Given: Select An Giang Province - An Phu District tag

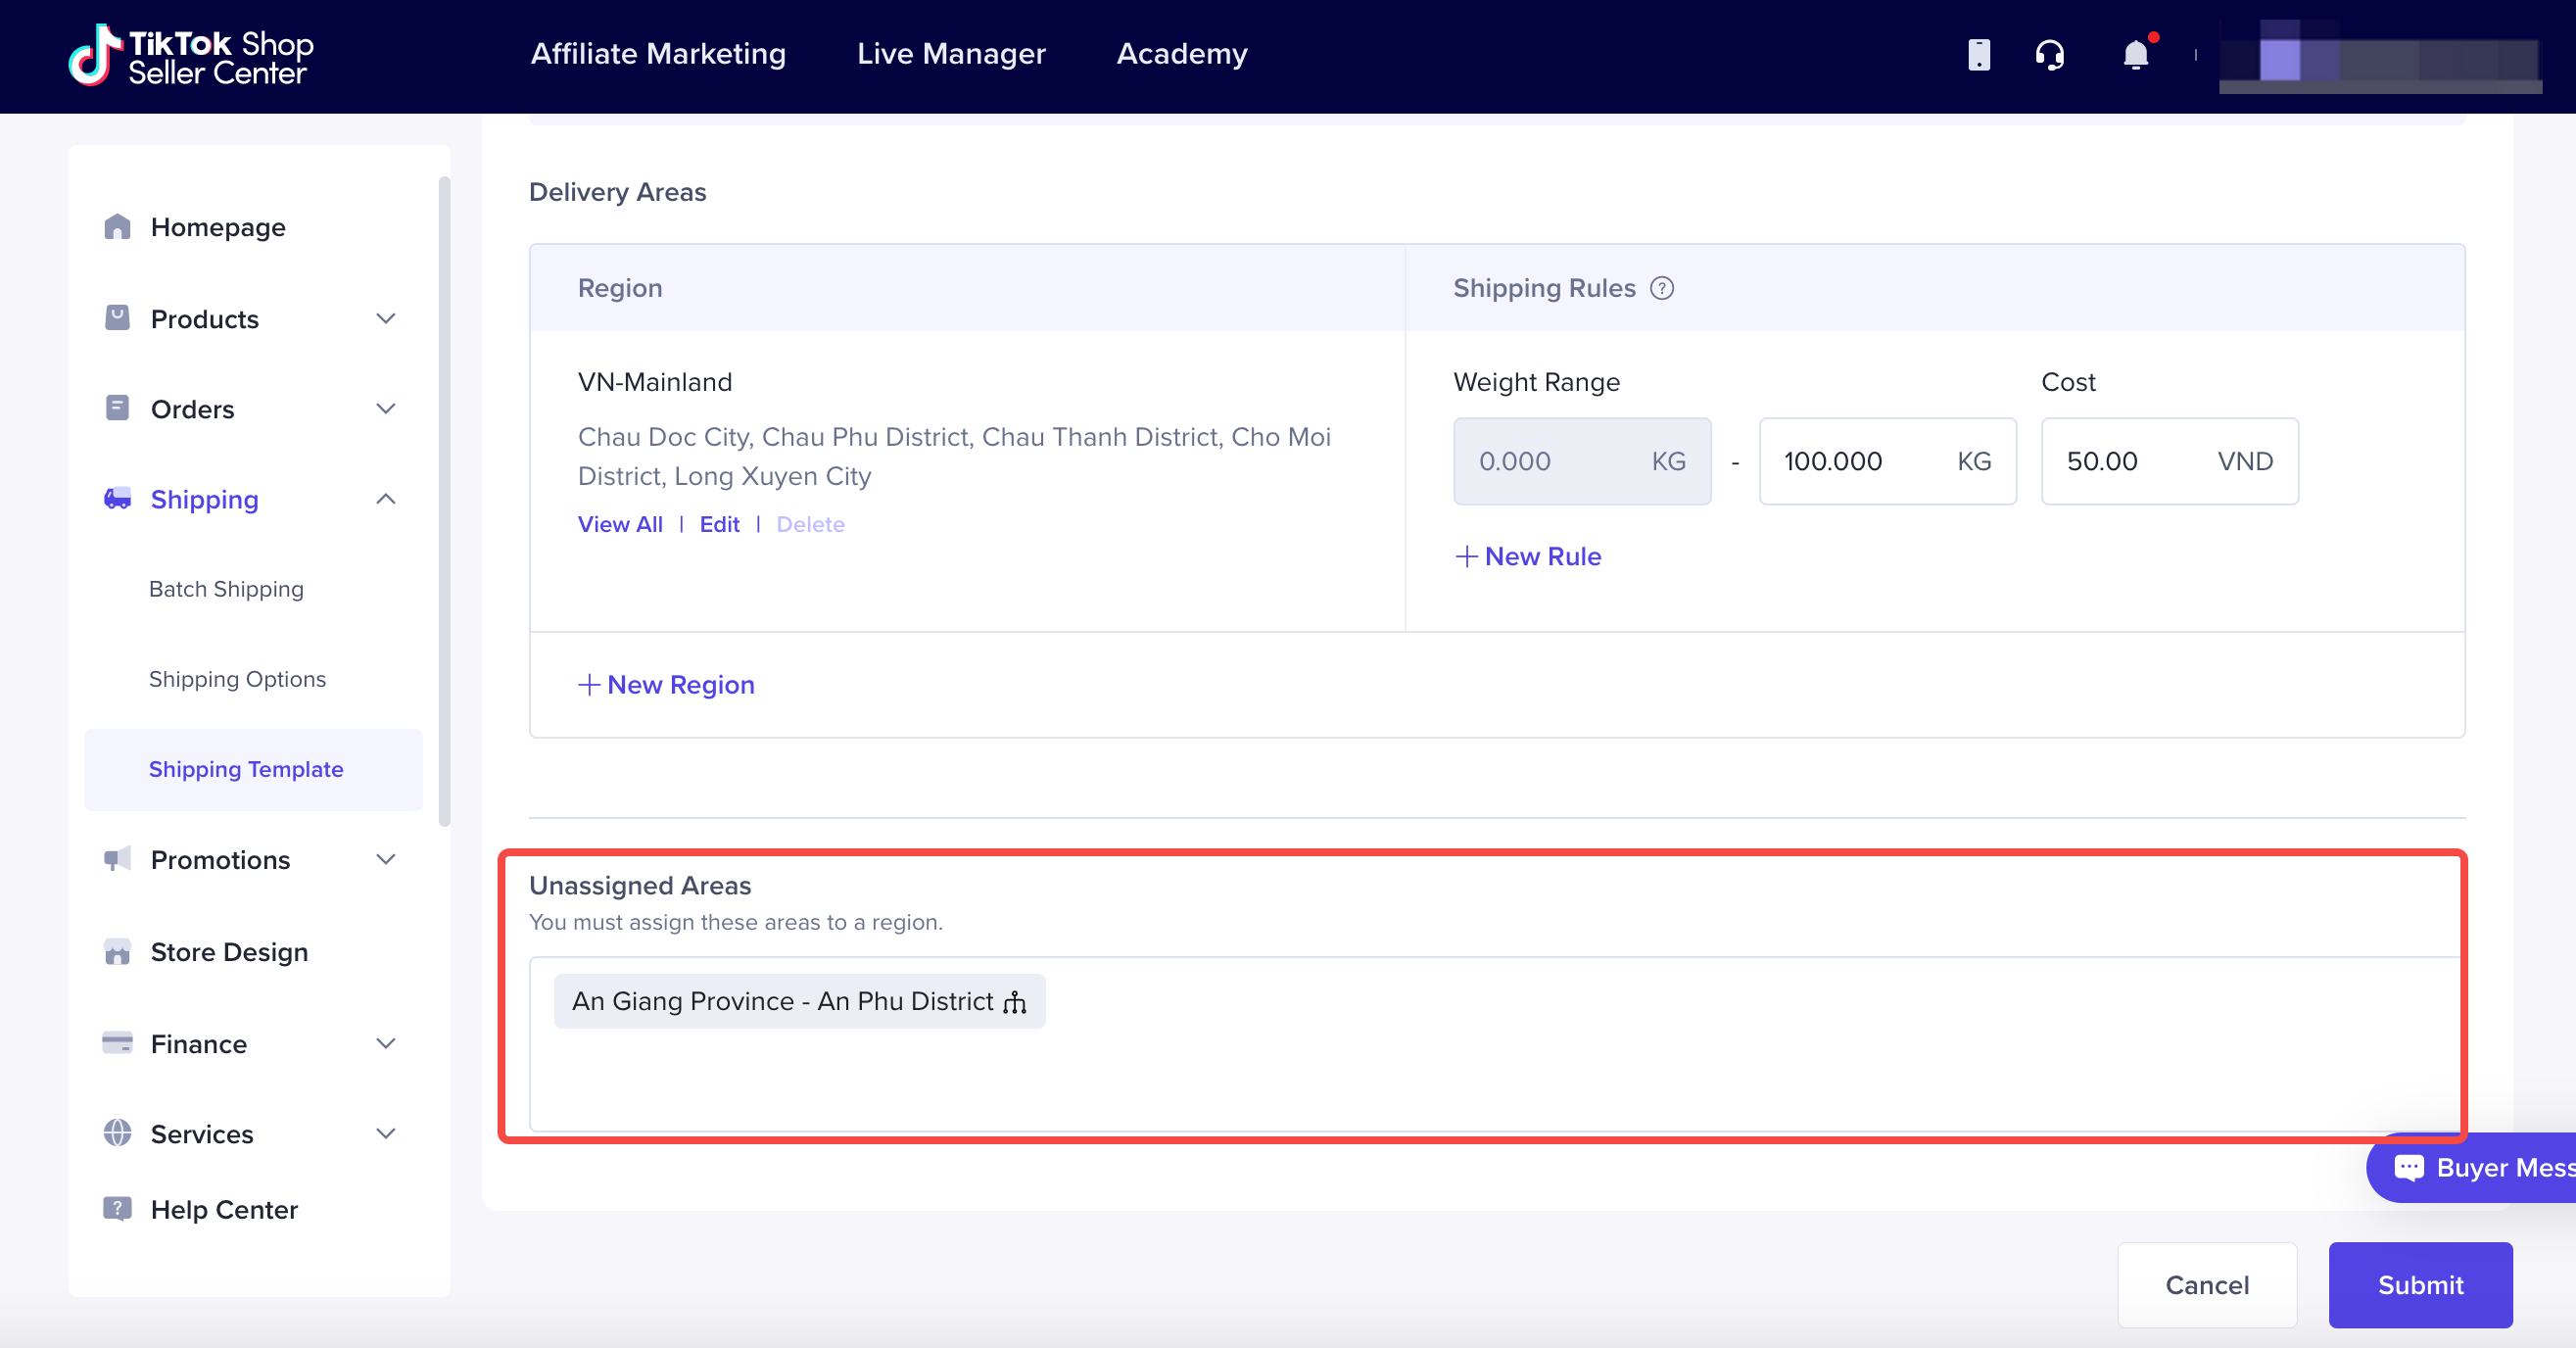Looking at the screenshot, I should point(799,1001).
